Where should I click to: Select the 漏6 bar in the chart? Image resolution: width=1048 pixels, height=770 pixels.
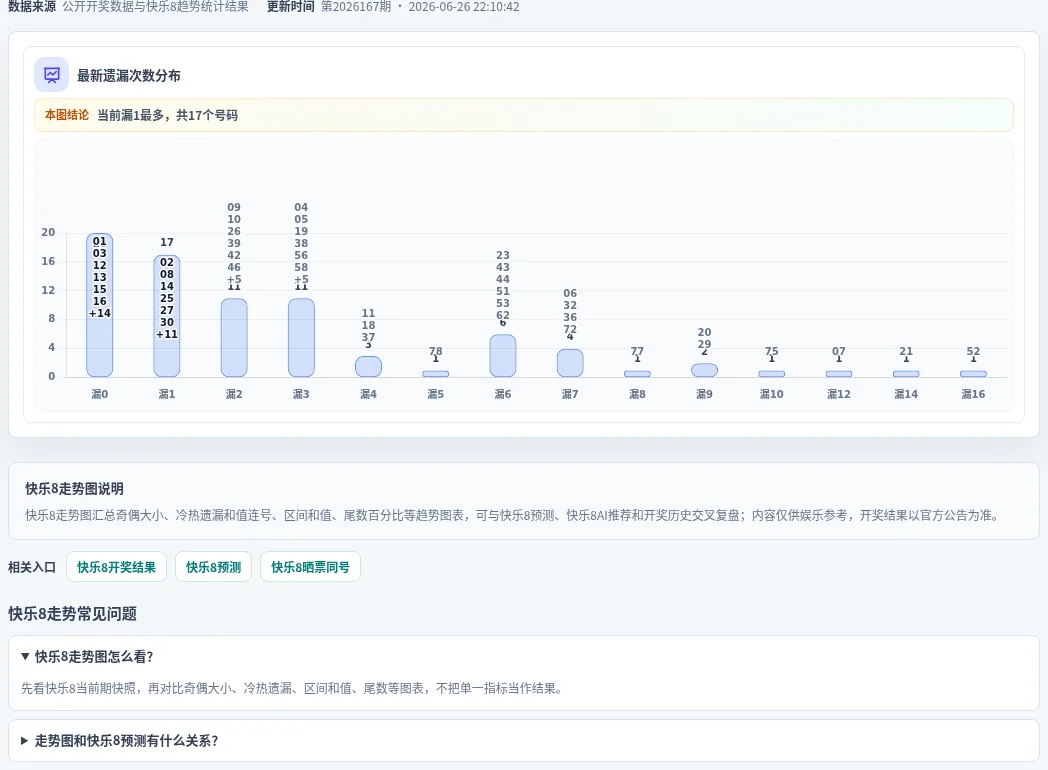click(503, 356)
